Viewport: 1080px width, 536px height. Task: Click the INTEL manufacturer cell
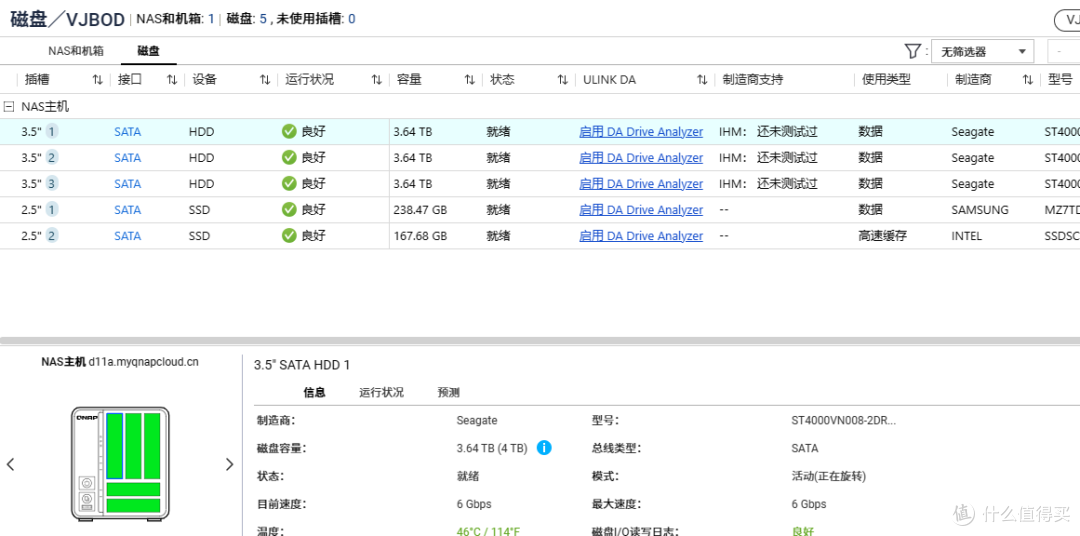[966, 236]
